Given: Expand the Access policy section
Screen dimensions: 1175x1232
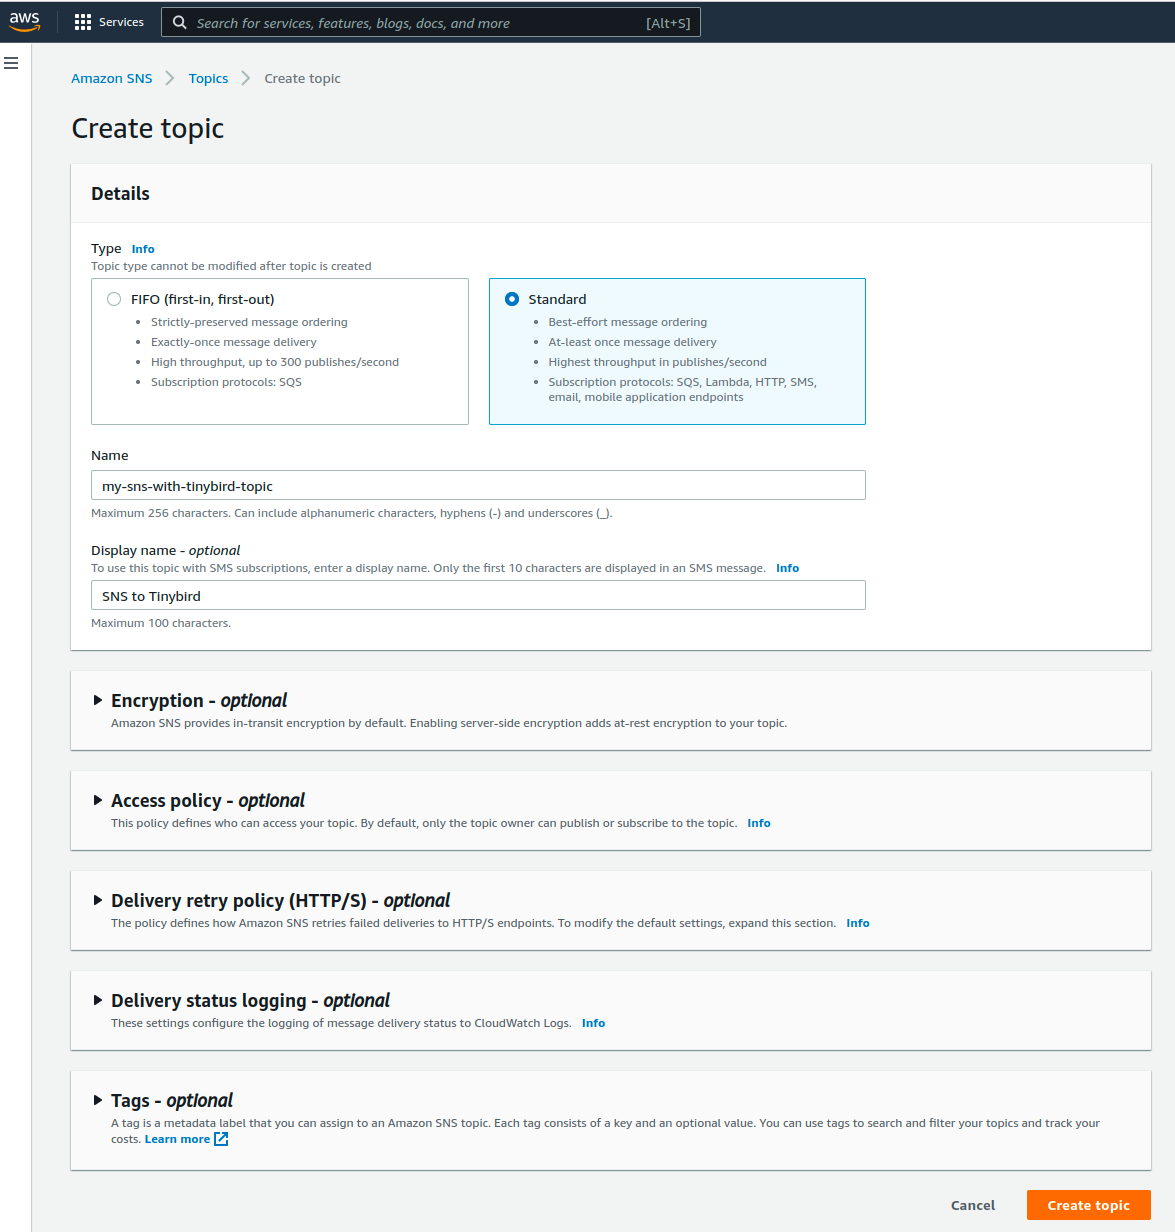Looking at the screenshot, I should 98,800.
